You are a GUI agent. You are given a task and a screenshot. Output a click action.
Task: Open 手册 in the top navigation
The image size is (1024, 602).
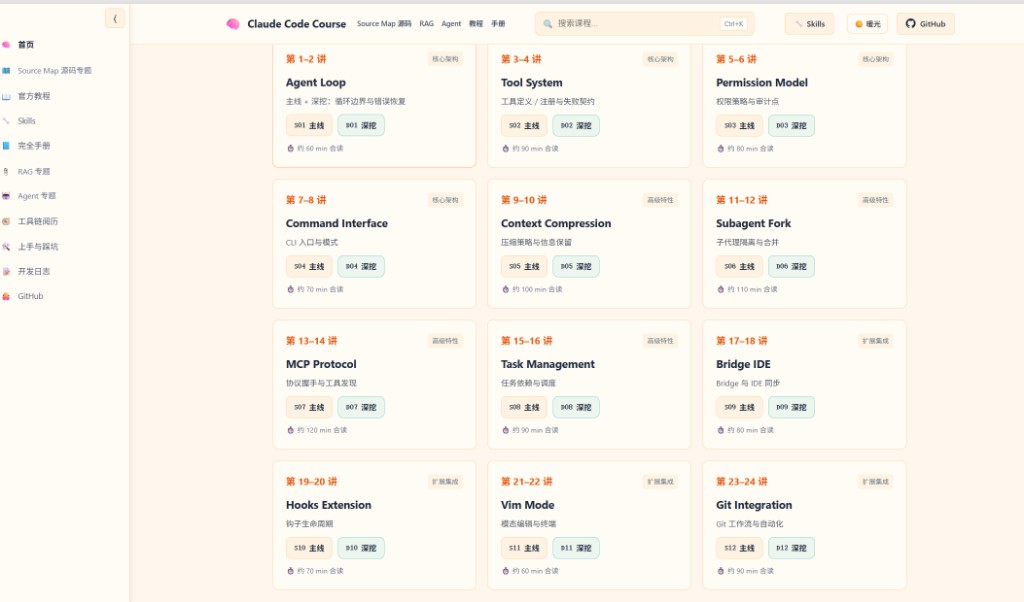coord(498,24)
